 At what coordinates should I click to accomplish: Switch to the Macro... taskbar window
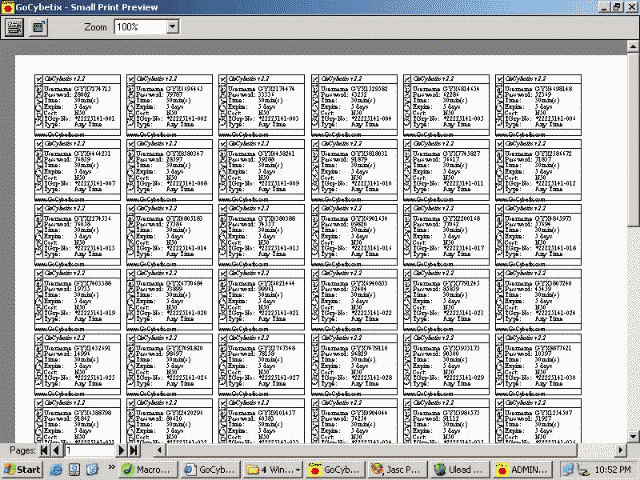tap(149, 470)
